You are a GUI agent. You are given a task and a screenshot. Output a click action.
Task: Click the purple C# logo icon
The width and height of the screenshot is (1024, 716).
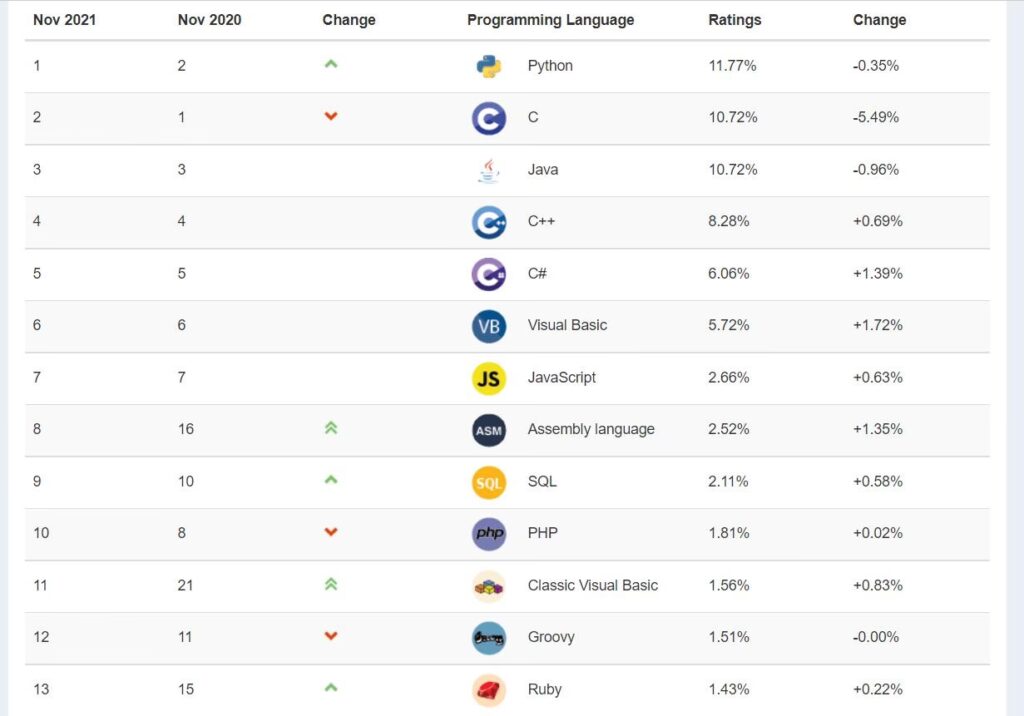click(x=489, y=274)
